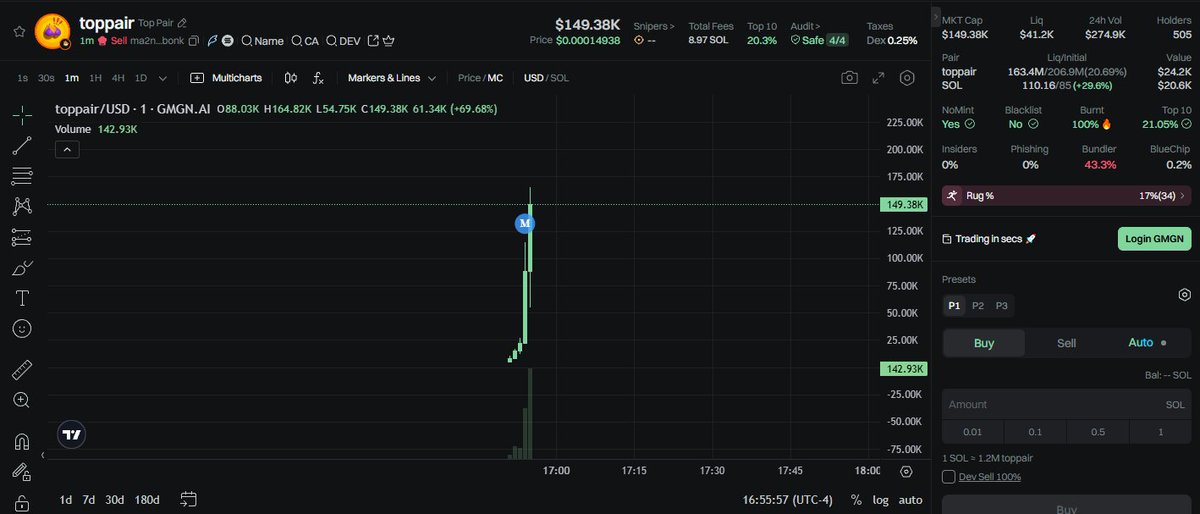Open the go-to-date calendar icon
Viewport: 1200px width, 514px height.
[x=187, y=499]
